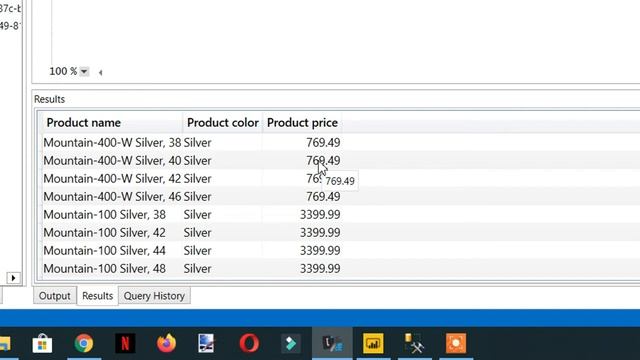Select the cell Mountain-400-W Silver, 40
Screen dimensions: 640x360
coord(112,160)
